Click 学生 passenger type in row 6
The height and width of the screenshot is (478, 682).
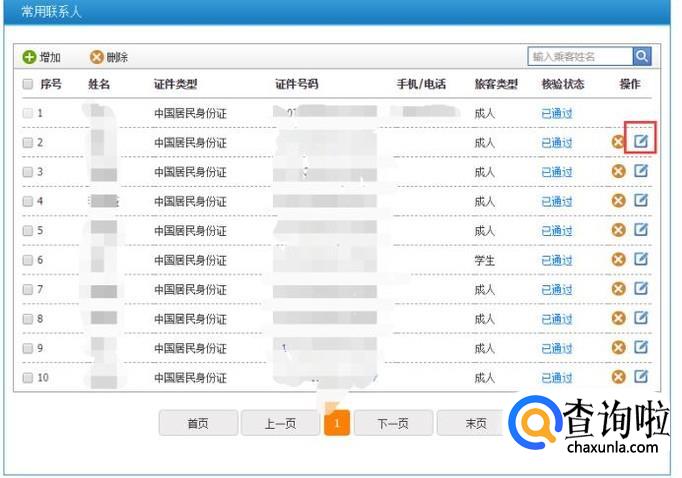[485, 260]
